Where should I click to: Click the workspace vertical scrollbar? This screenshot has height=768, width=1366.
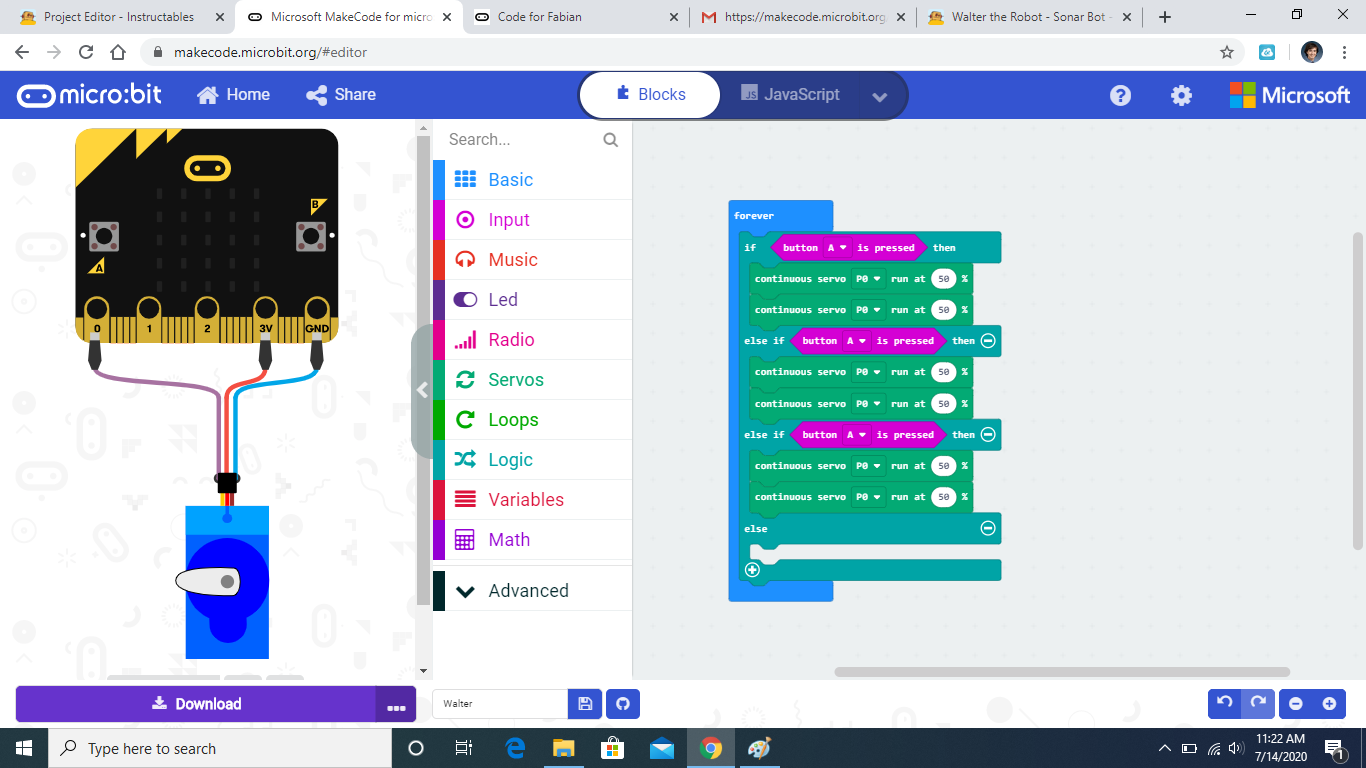(x=1358, y=390)
